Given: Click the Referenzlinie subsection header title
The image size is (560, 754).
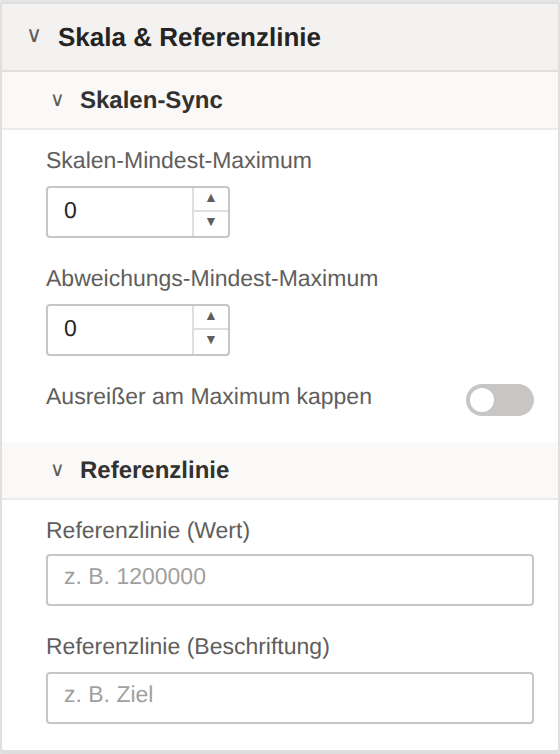Looking at the screenshot, I should [154, 470].
